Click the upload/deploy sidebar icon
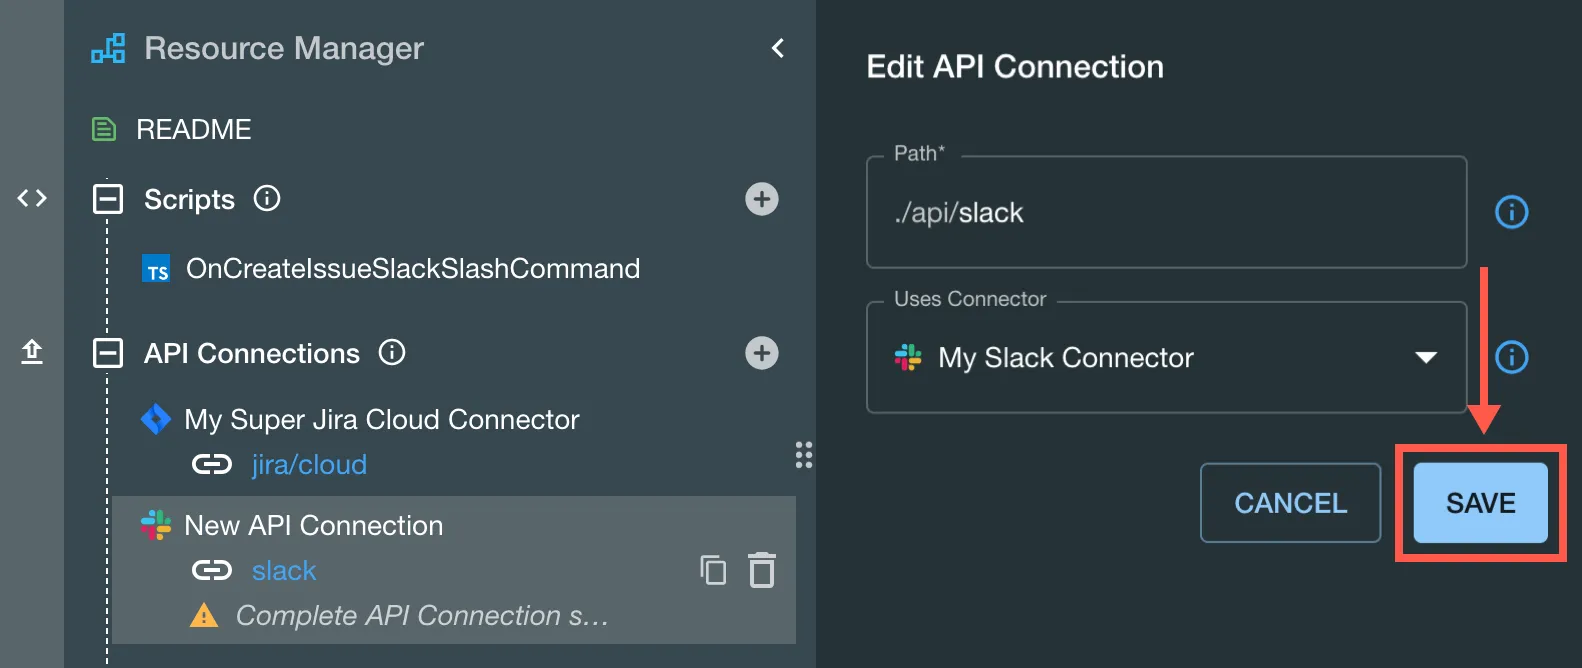This screenshot has height=668, width=1582. [x=32, y=352]
